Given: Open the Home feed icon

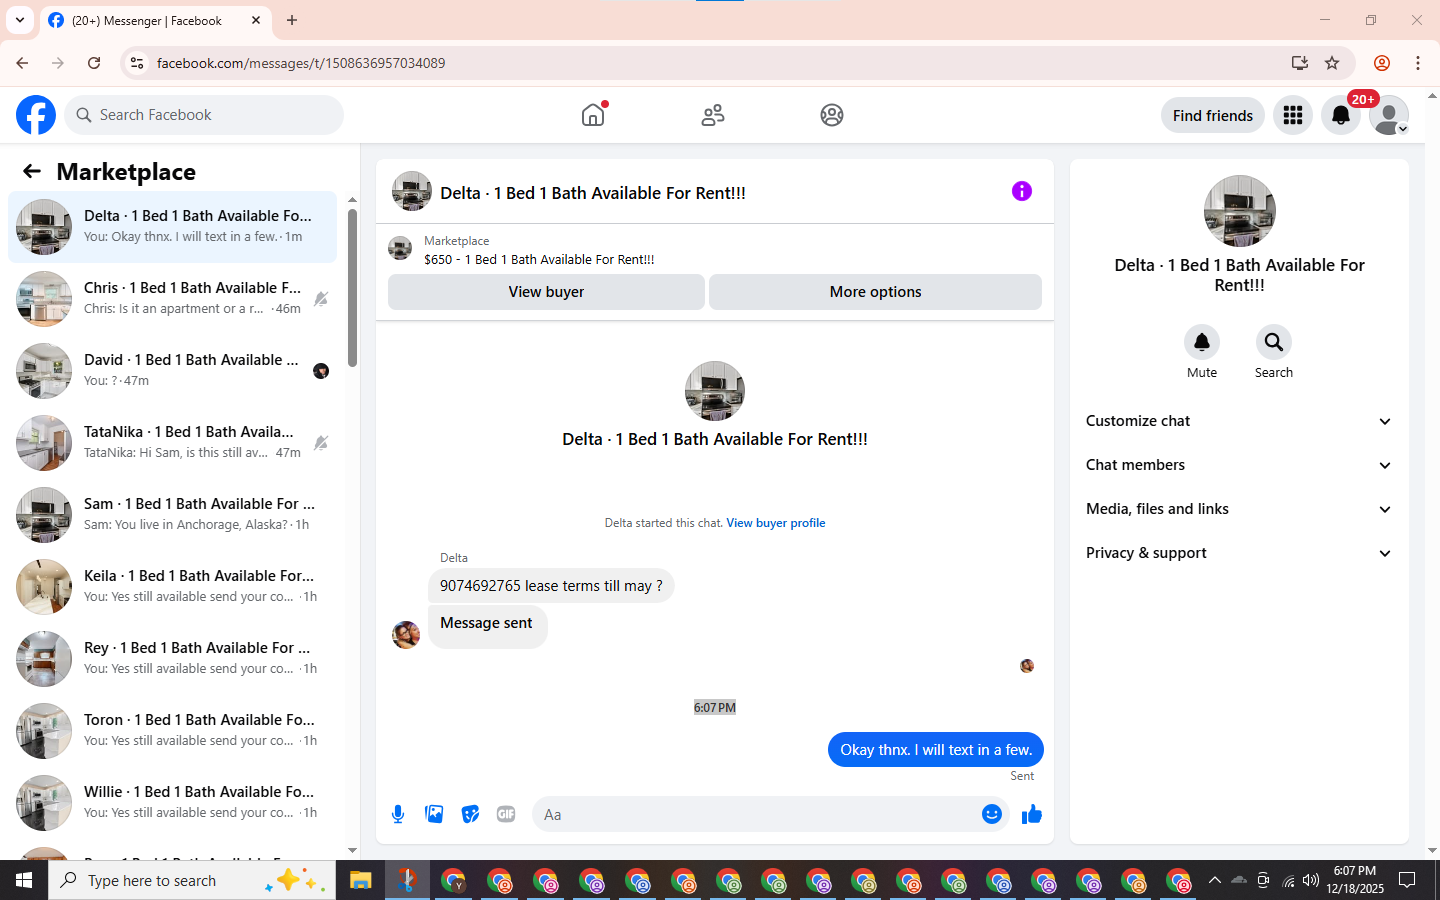Looking at the screenshot, I should pos(593,115).
